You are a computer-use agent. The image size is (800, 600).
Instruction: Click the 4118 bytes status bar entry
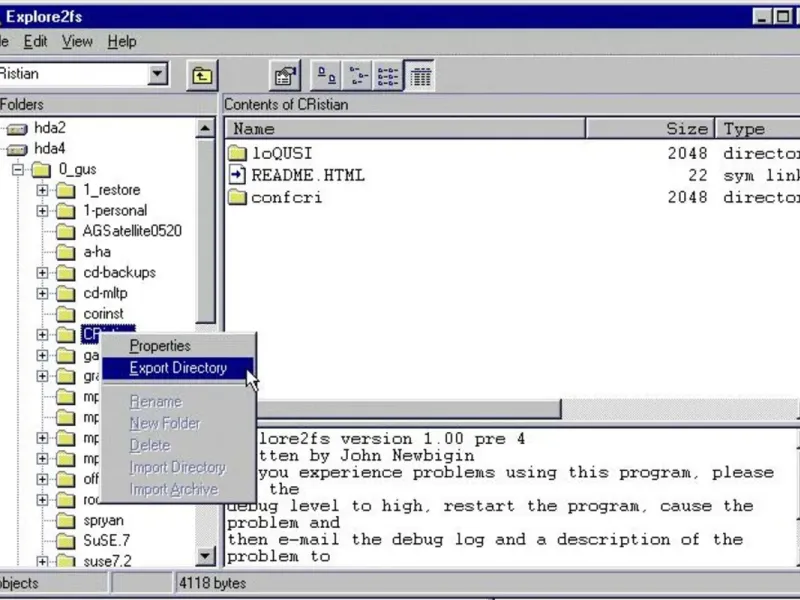(x=212, y=583)
